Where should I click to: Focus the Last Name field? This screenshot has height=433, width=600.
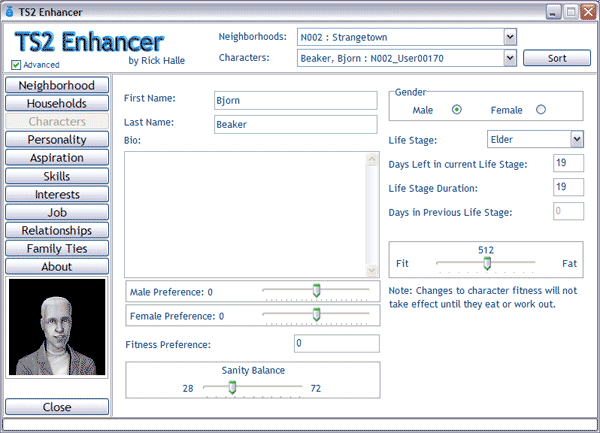pos(296,124)
